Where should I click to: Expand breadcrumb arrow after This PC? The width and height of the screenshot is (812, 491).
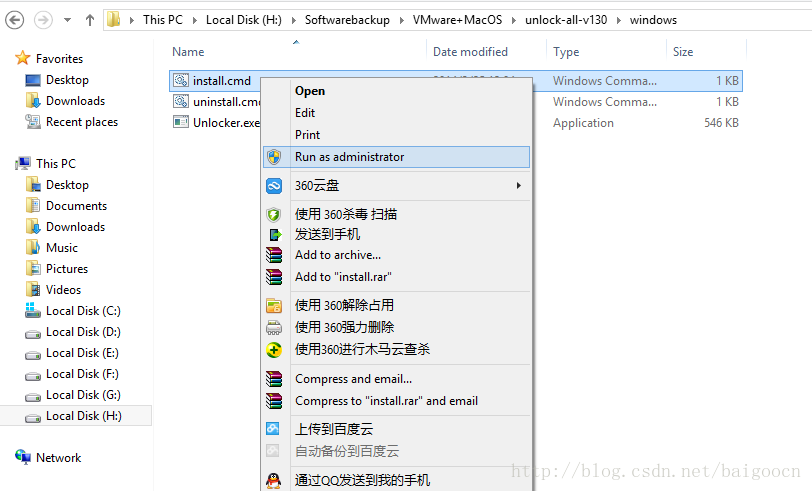pos(195,20)
